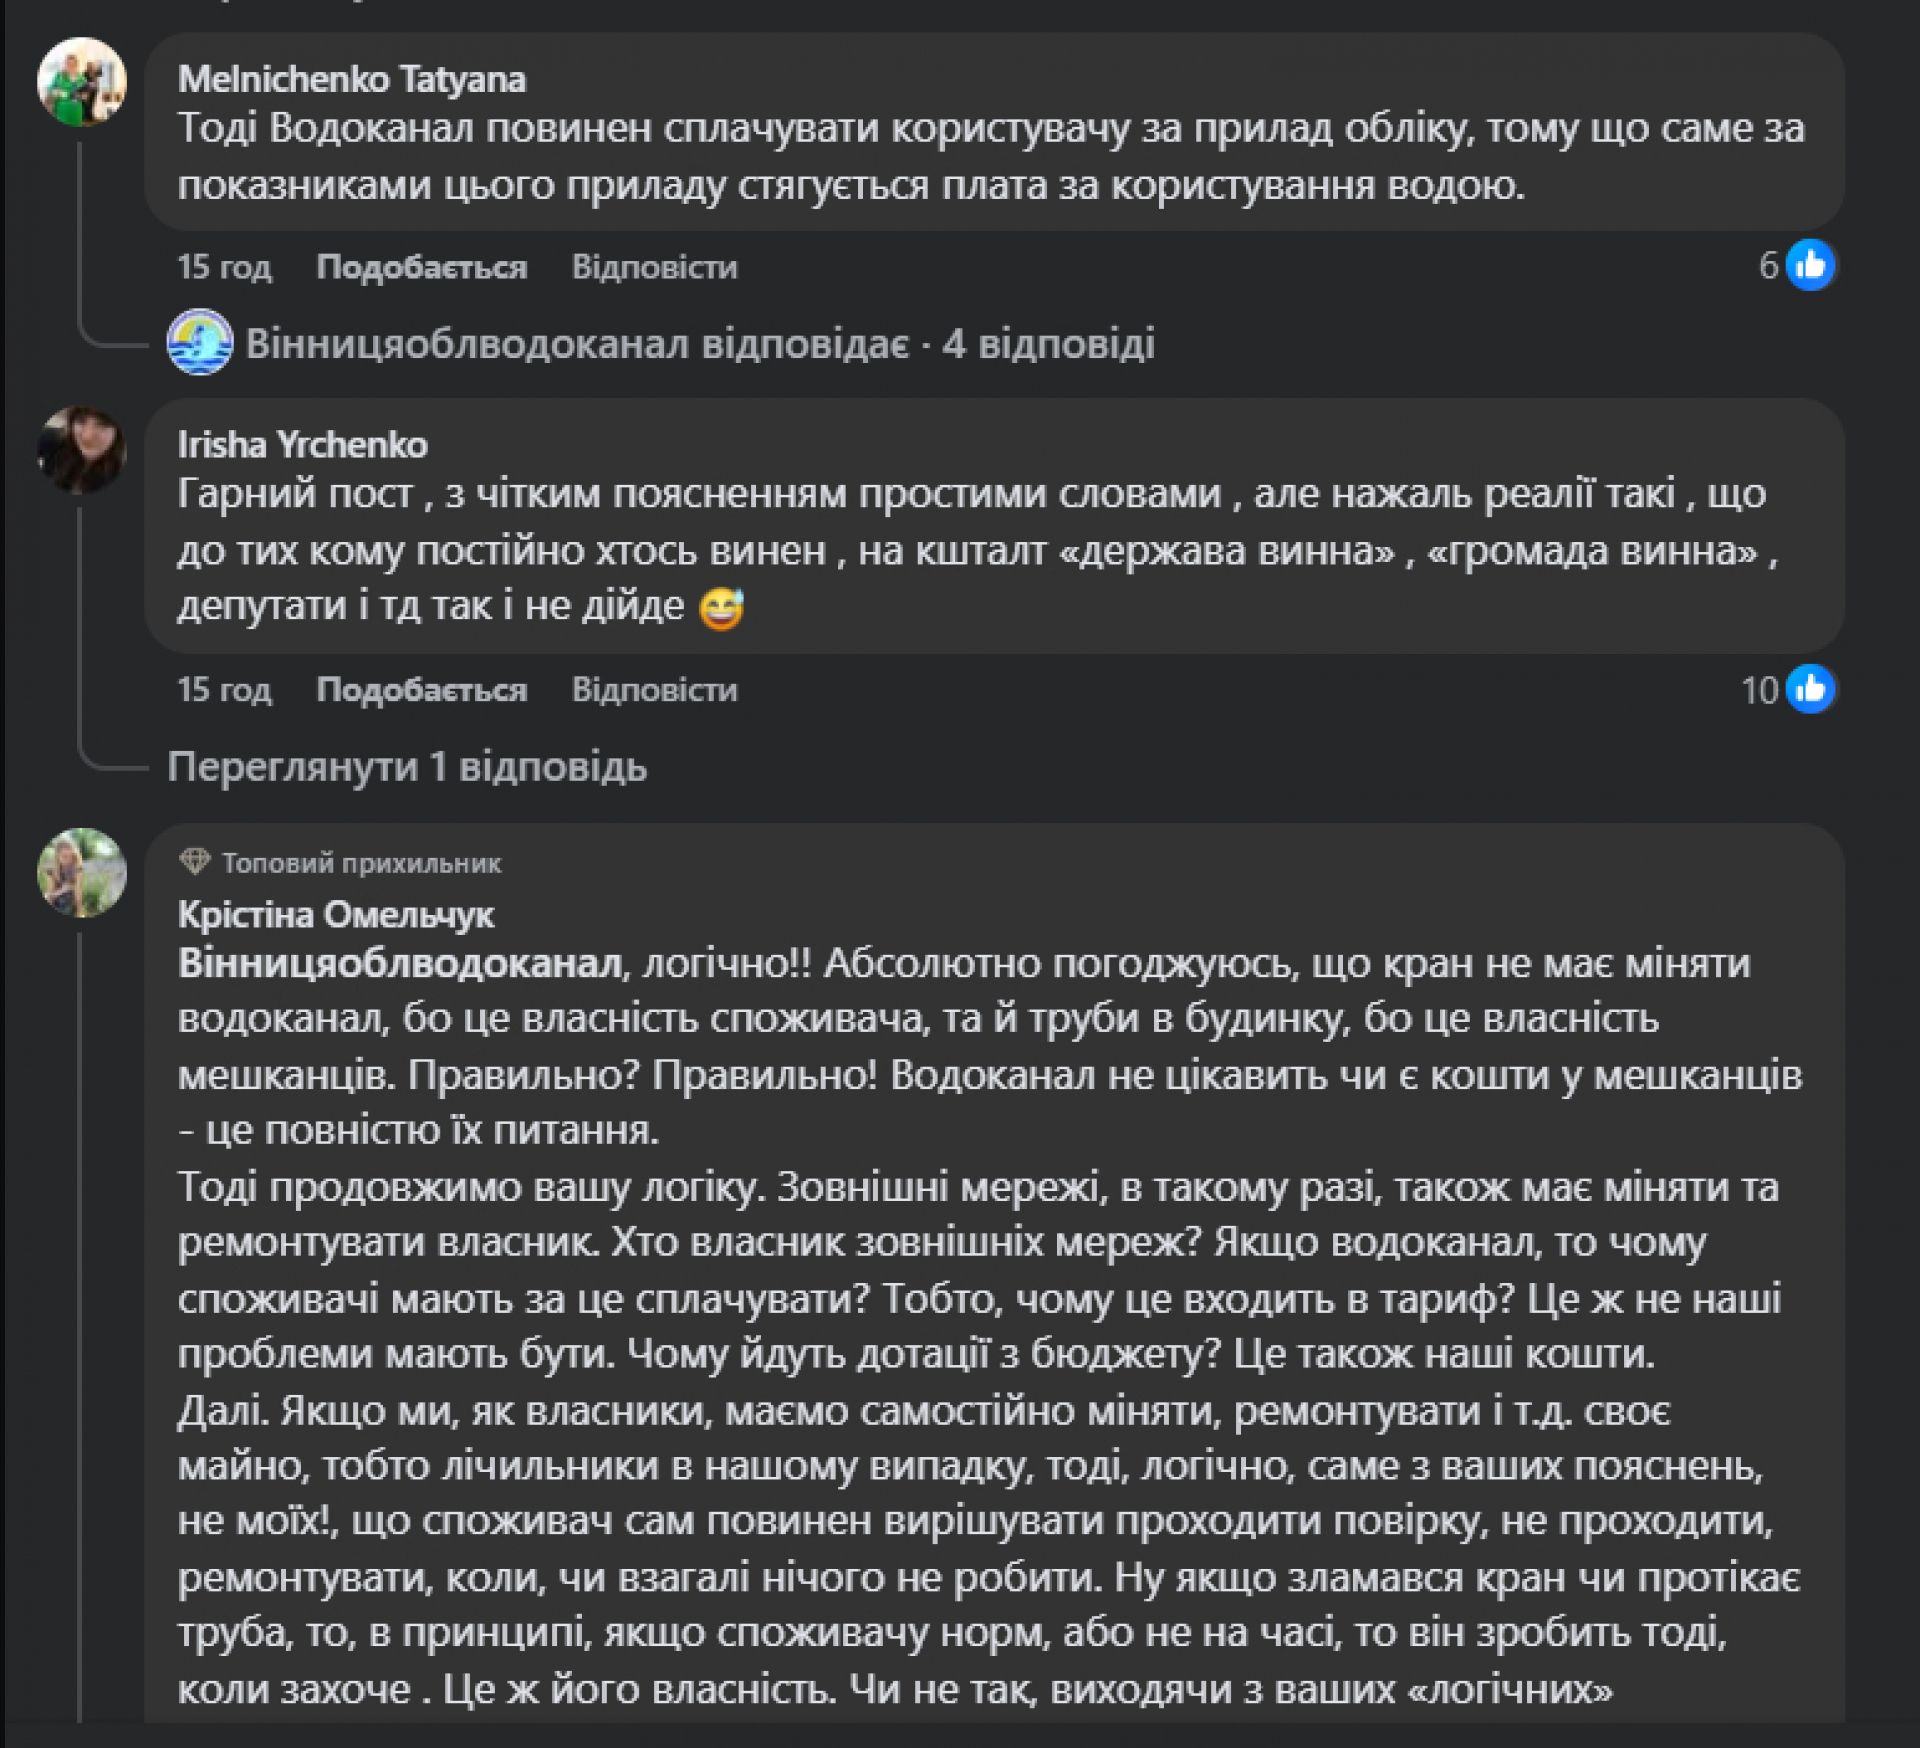Expand 'Переглянути 1 відповідь' replies
This screenshot has width=1920, height=1748.
point(407,767)
